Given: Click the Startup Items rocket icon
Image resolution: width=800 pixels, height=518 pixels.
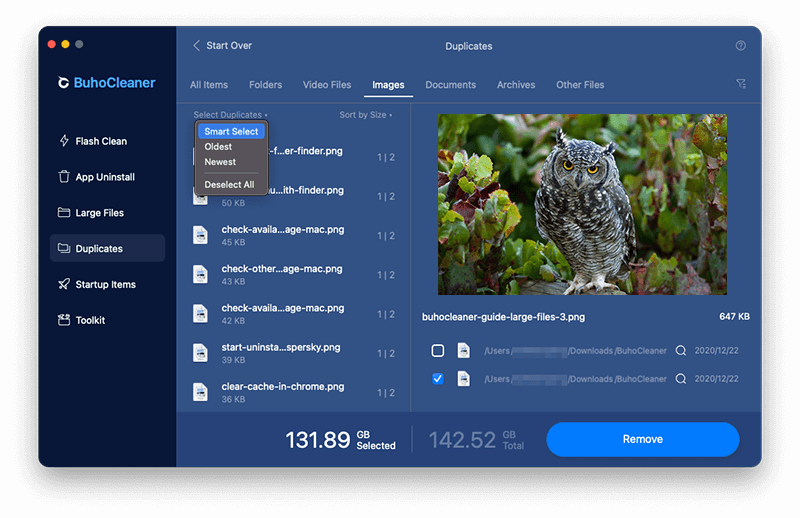Looking at the screenshot, I should (64, 284).
